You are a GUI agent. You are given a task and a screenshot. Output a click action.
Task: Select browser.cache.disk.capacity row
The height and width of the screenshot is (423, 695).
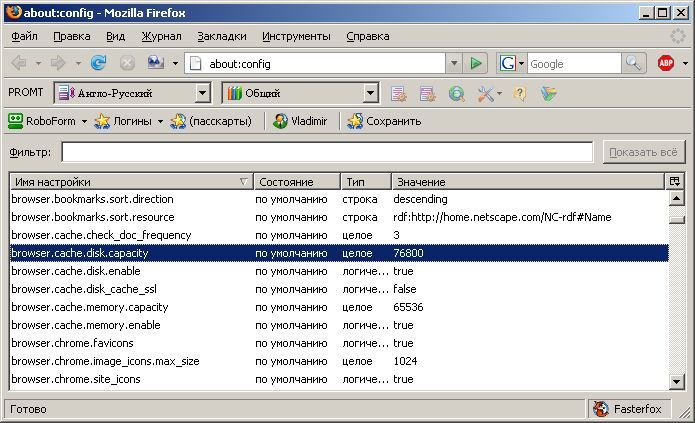click(x=339, y=253)
